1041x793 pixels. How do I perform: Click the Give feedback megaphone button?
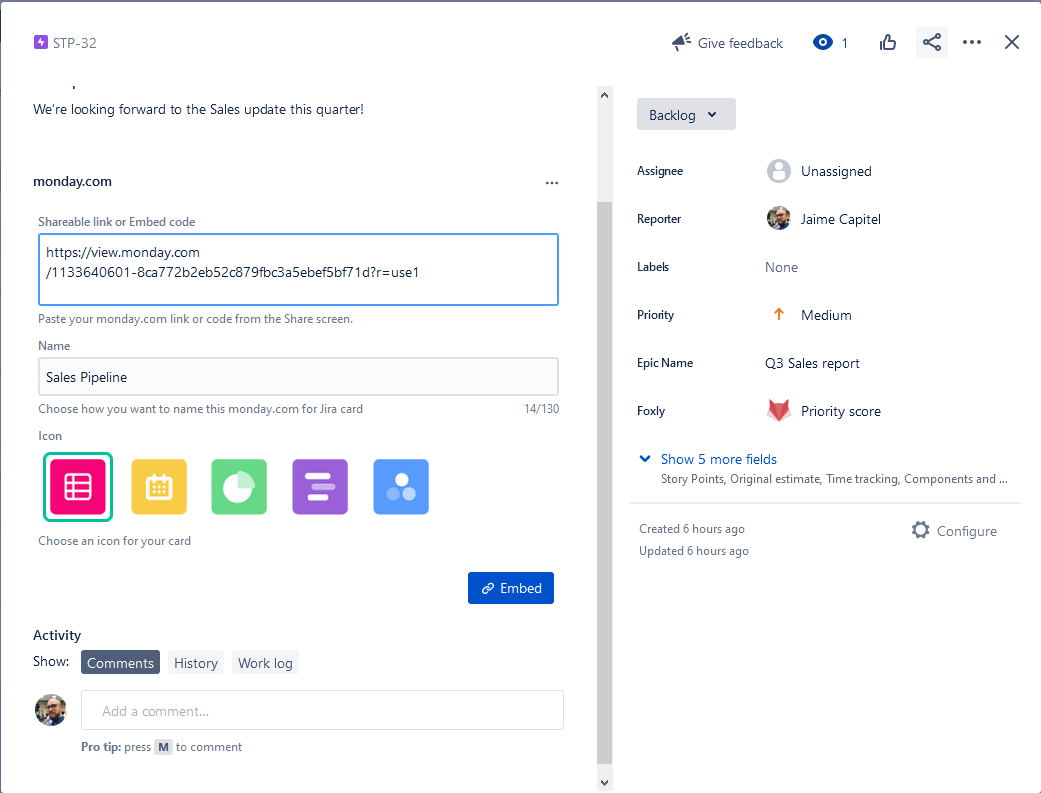click(728, 43)
